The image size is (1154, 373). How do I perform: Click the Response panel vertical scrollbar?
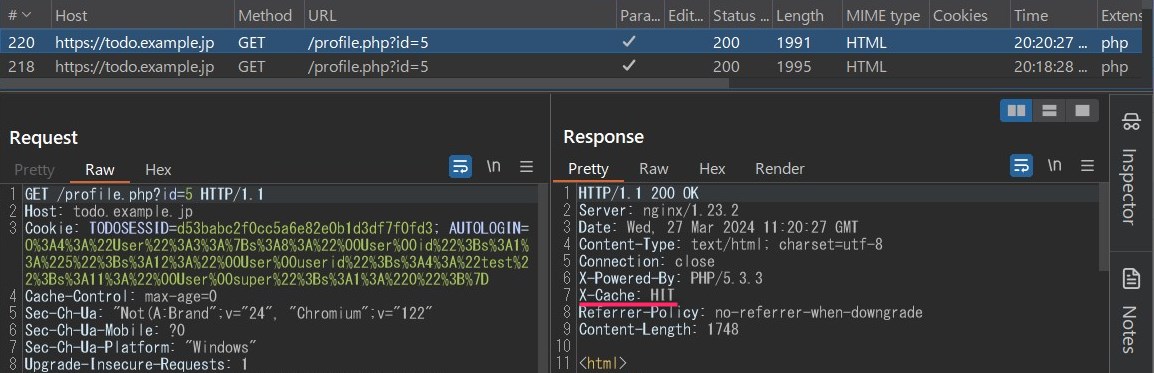point(1103,228)
